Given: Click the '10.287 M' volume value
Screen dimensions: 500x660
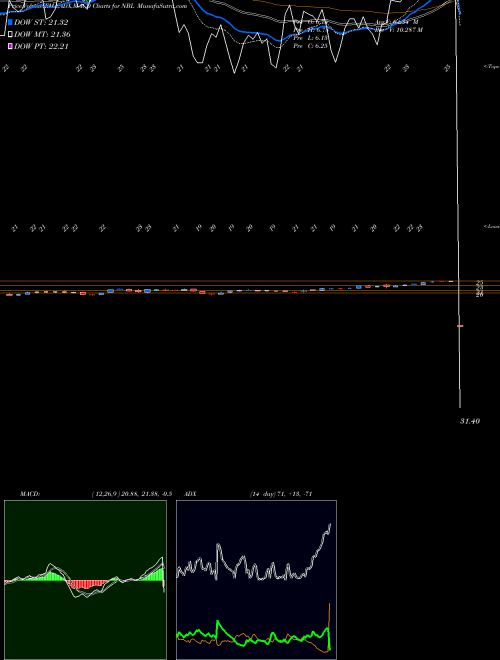Looking at the screenshot, I should click(x=410, y=30).
